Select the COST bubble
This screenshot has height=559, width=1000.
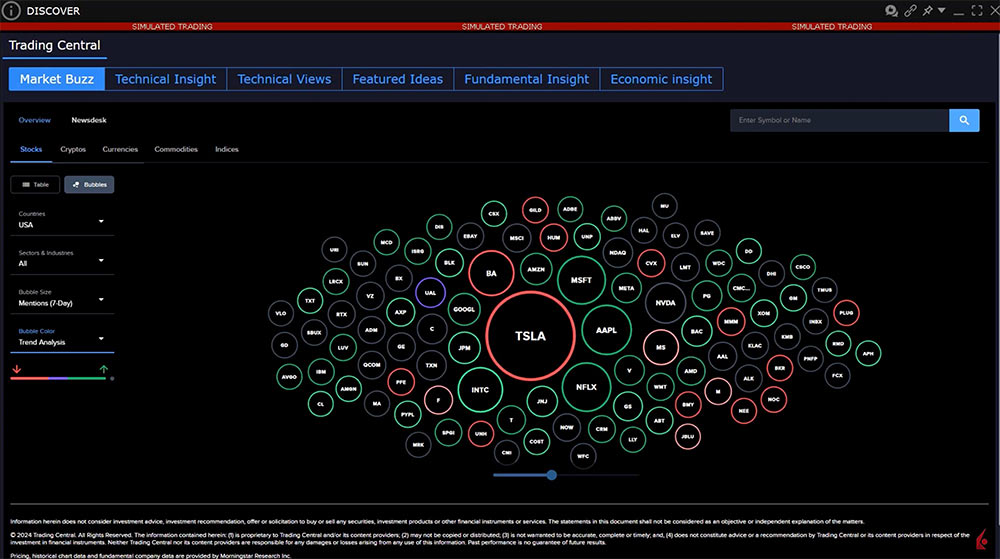(x=536, y=441)
